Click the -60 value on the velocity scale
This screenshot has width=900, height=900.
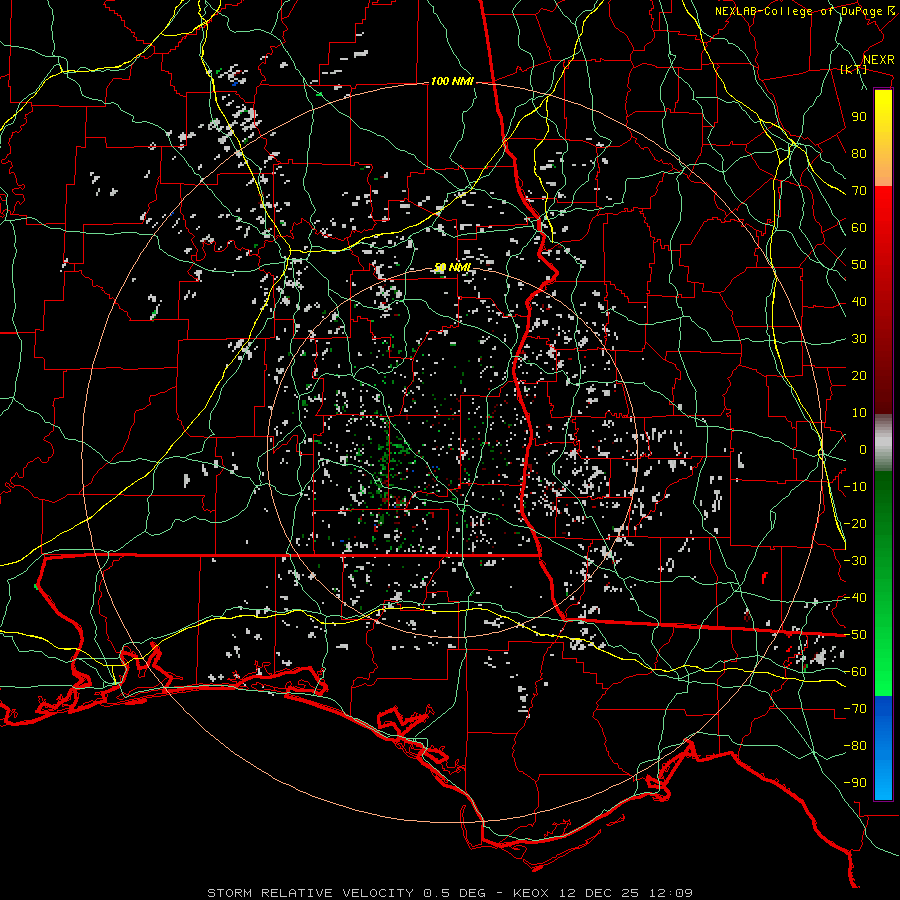[x=855, y=672]
